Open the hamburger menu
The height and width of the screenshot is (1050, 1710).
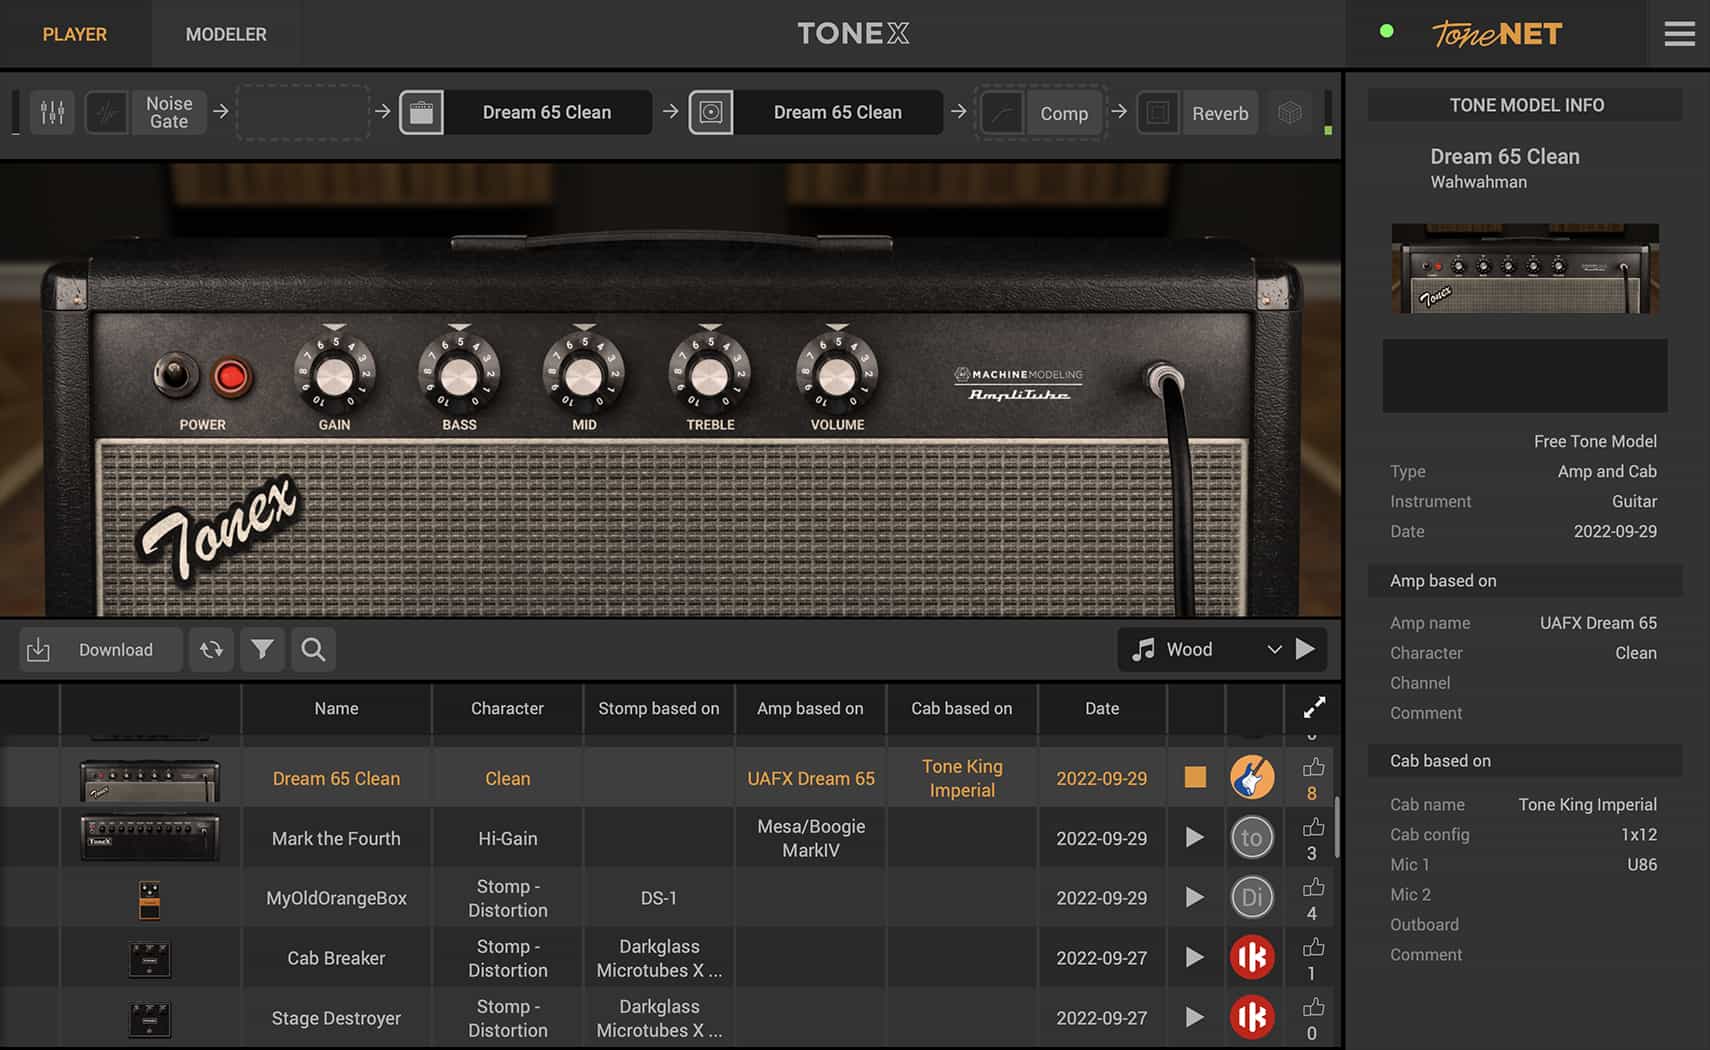pyautogui.click(x=1679, y=34)
